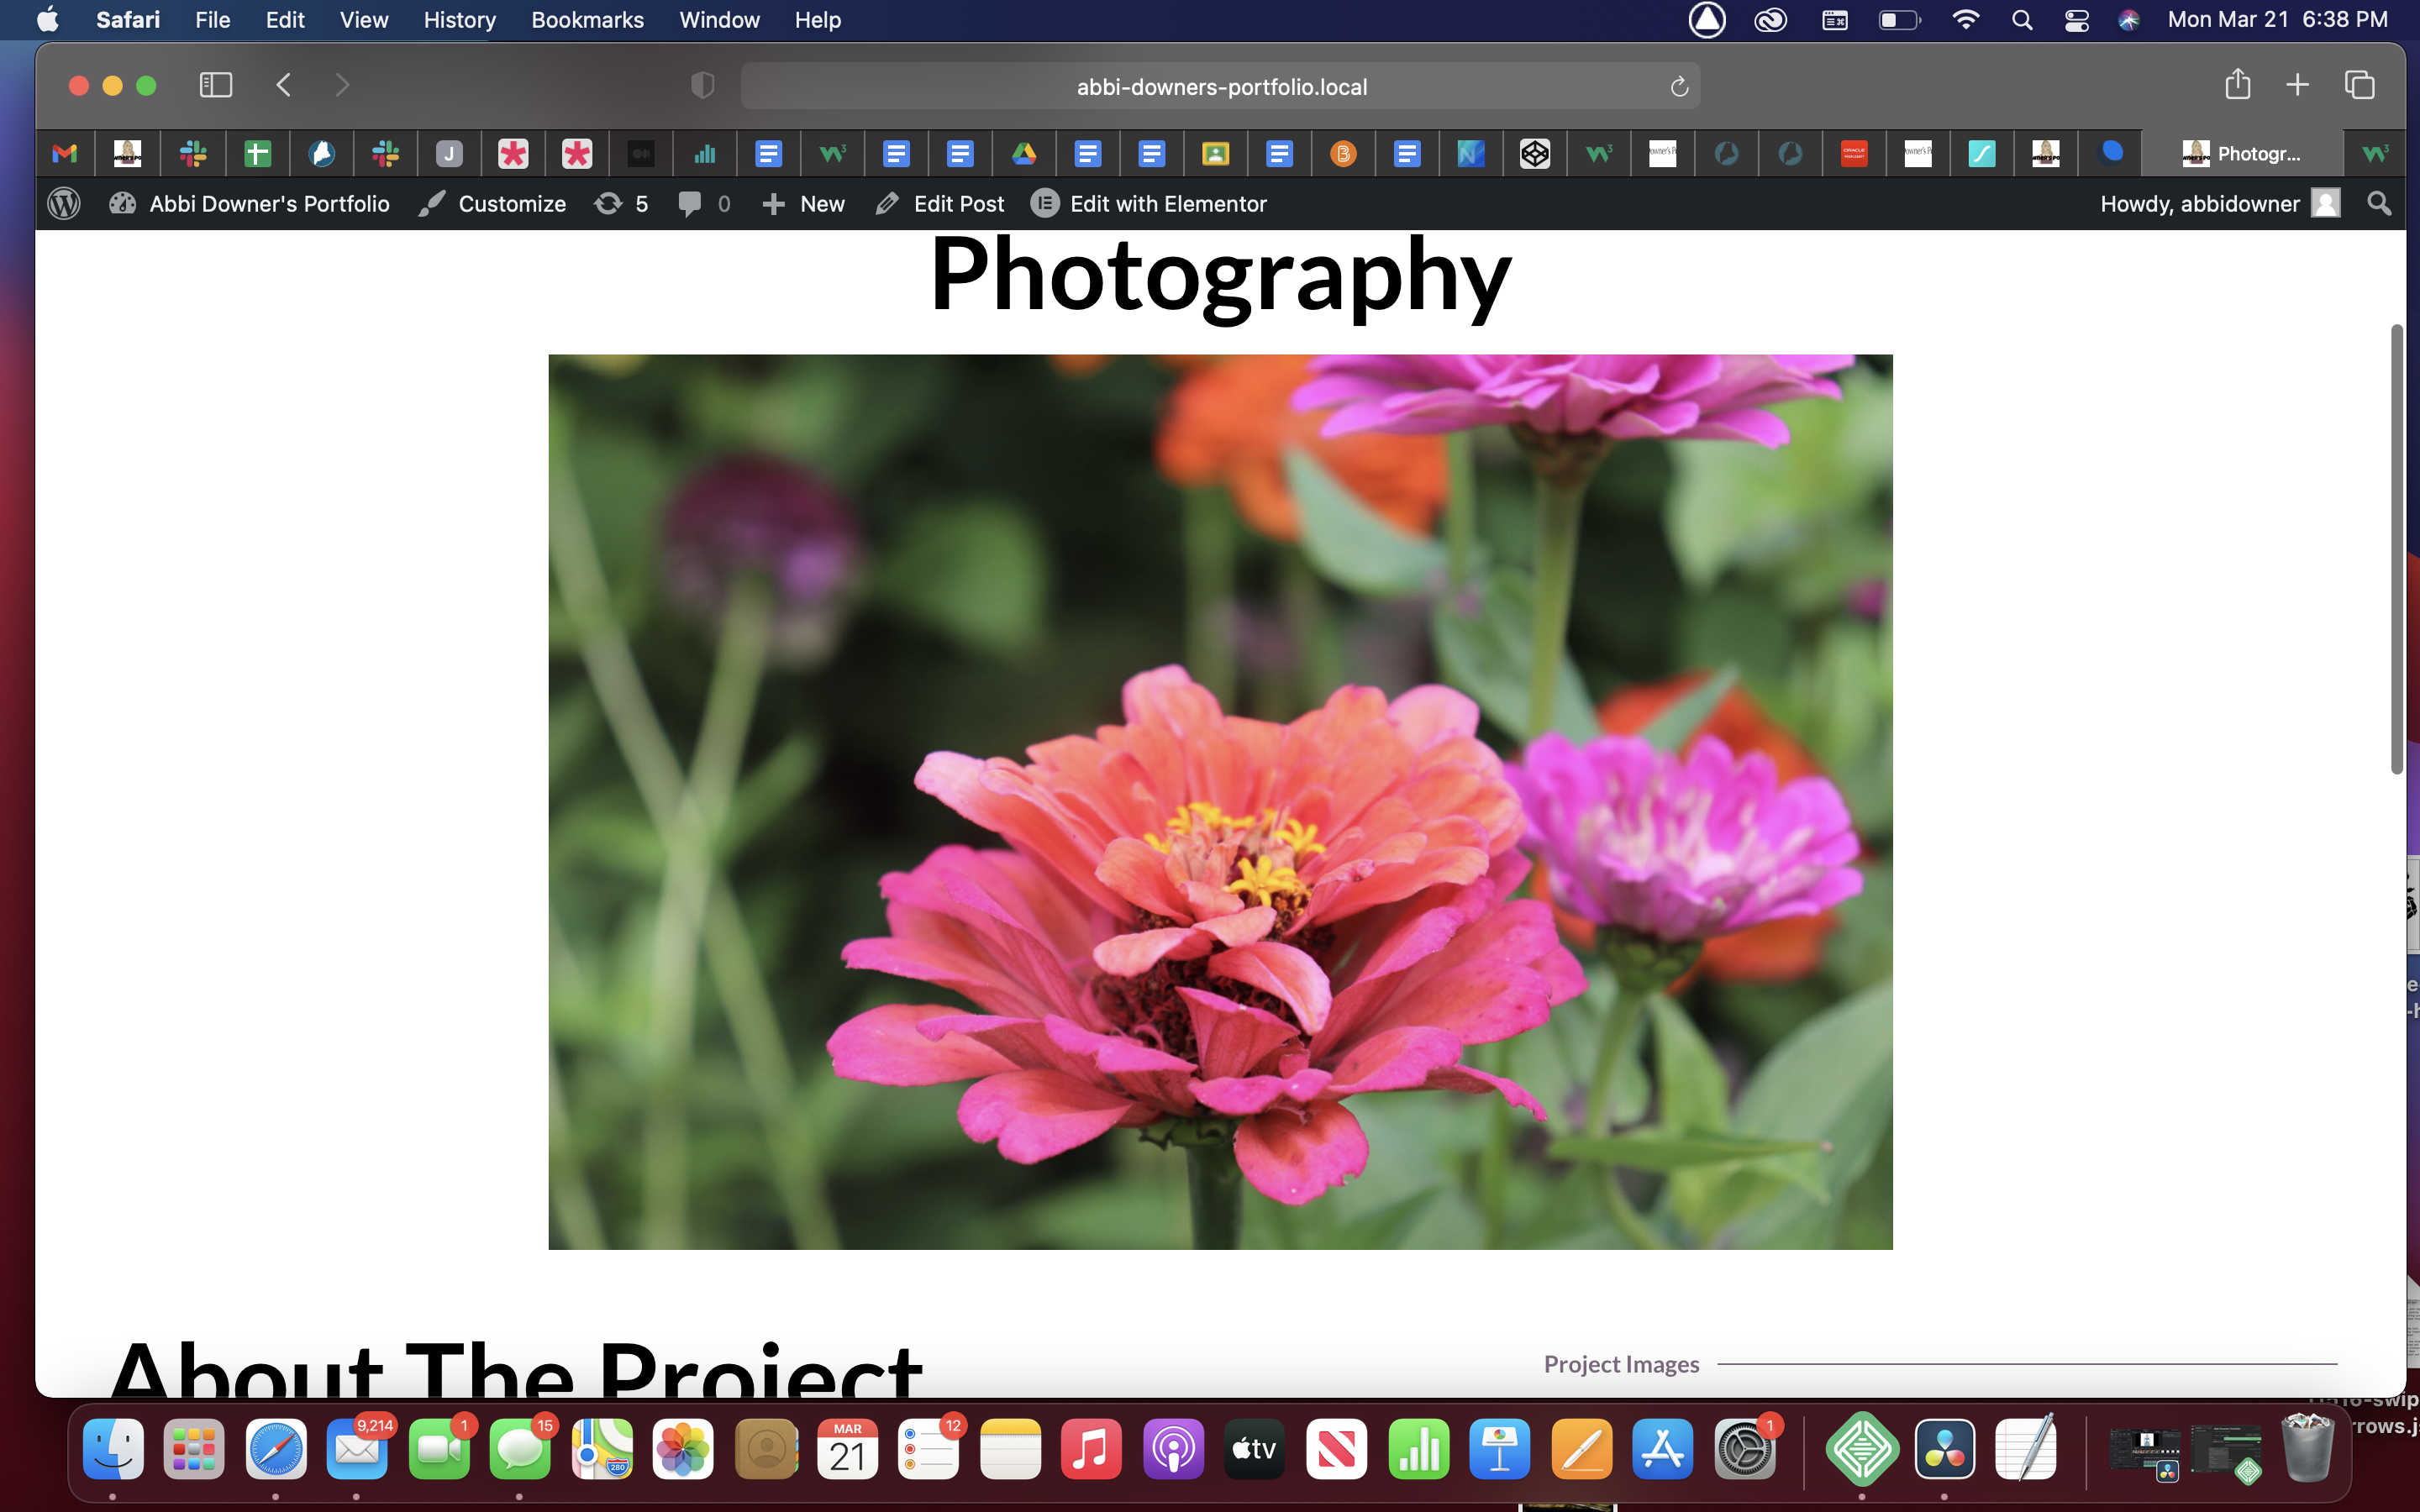Switch to the Gmail pinned tab

pyautogui.click(x=65, y=153)
